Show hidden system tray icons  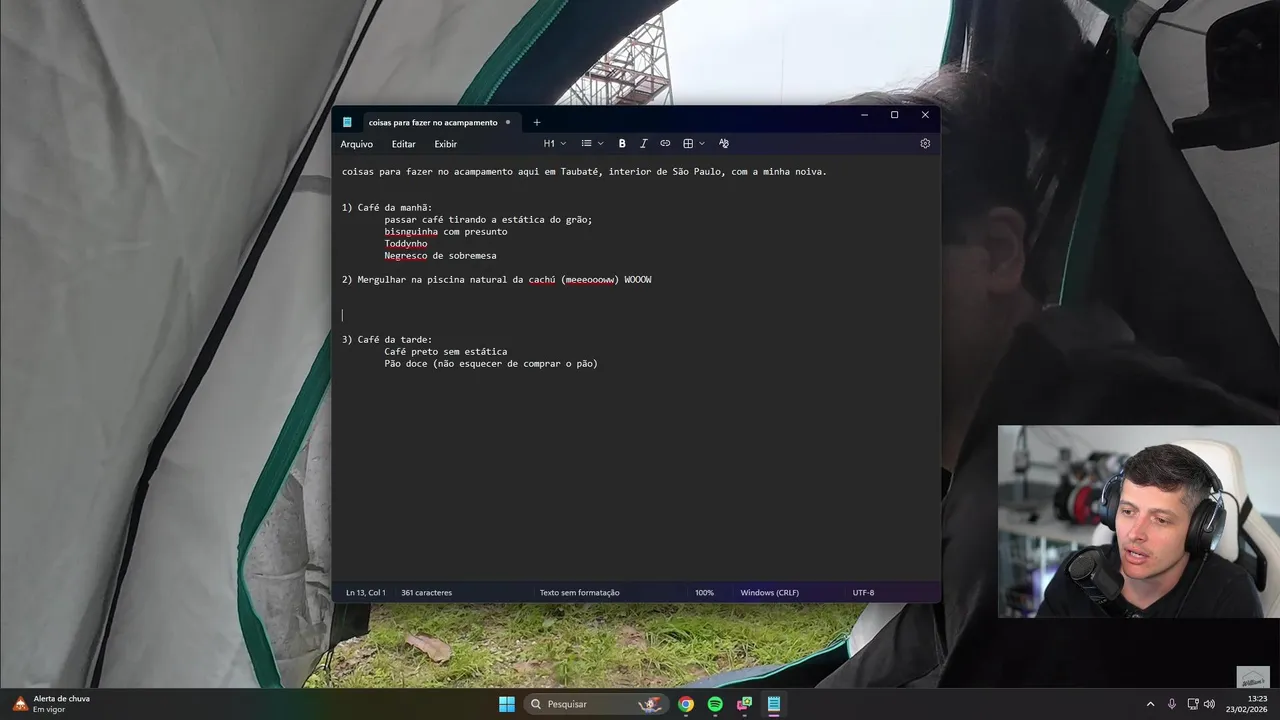click(1150, 704)
